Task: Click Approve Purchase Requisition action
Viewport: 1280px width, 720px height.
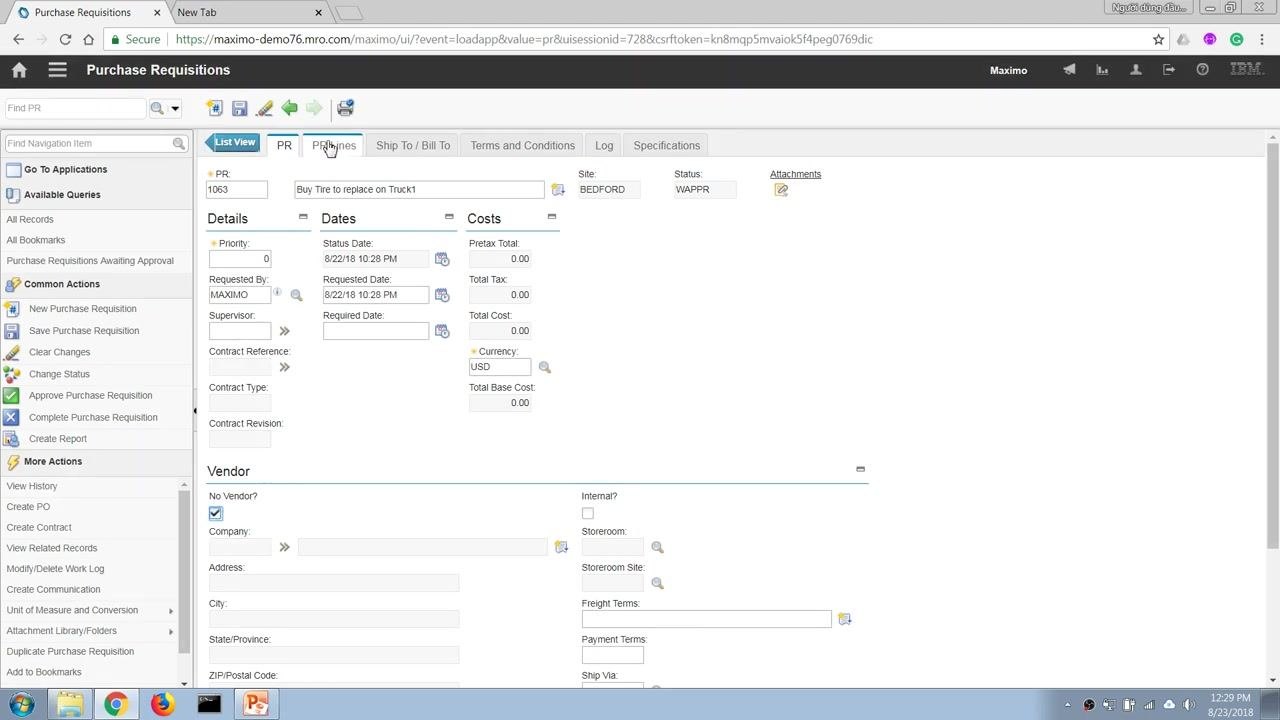Action: click(90, 395)
